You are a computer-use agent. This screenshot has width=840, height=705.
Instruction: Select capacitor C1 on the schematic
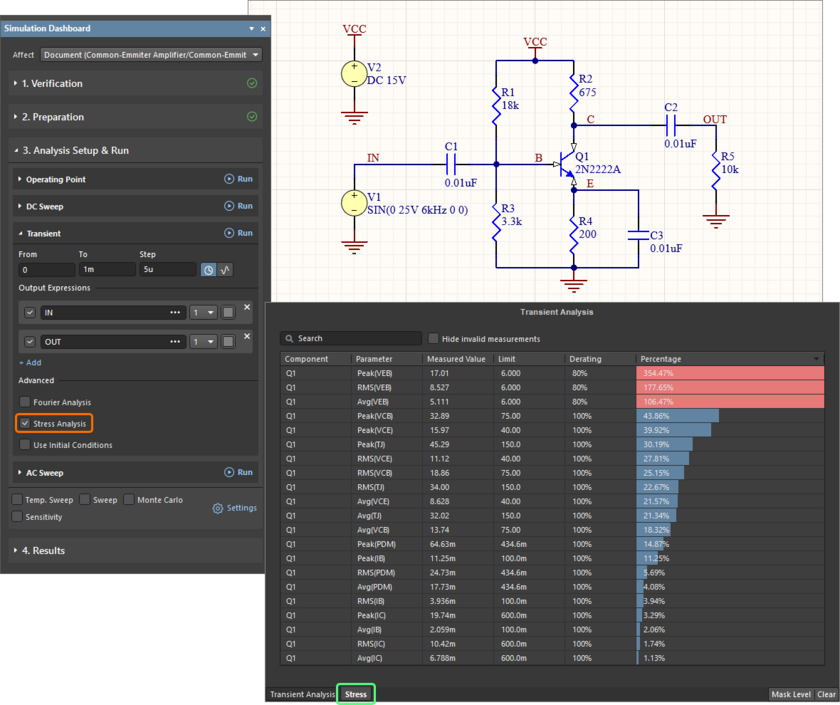click(x=451, y=164)
